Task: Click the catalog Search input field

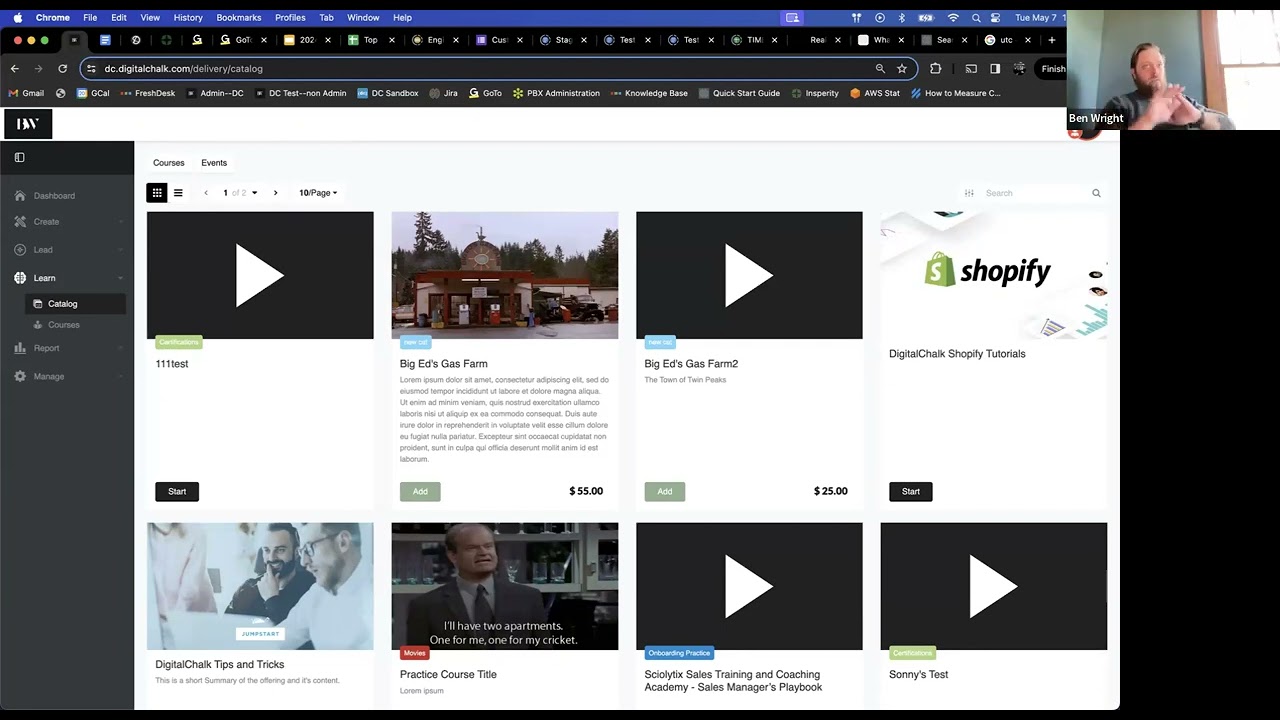Action: 1035,193
